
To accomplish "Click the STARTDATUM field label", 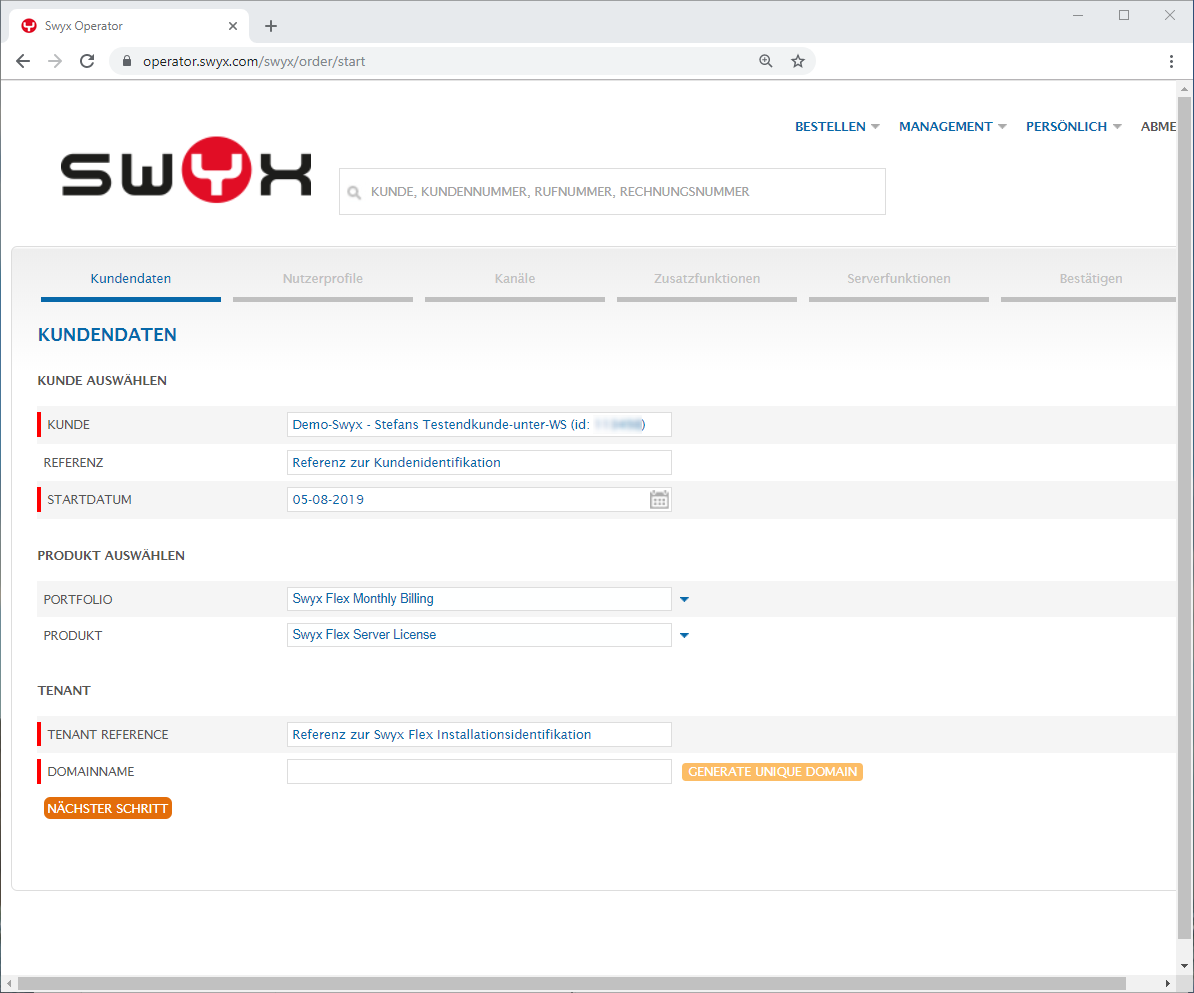I will 89,500.
